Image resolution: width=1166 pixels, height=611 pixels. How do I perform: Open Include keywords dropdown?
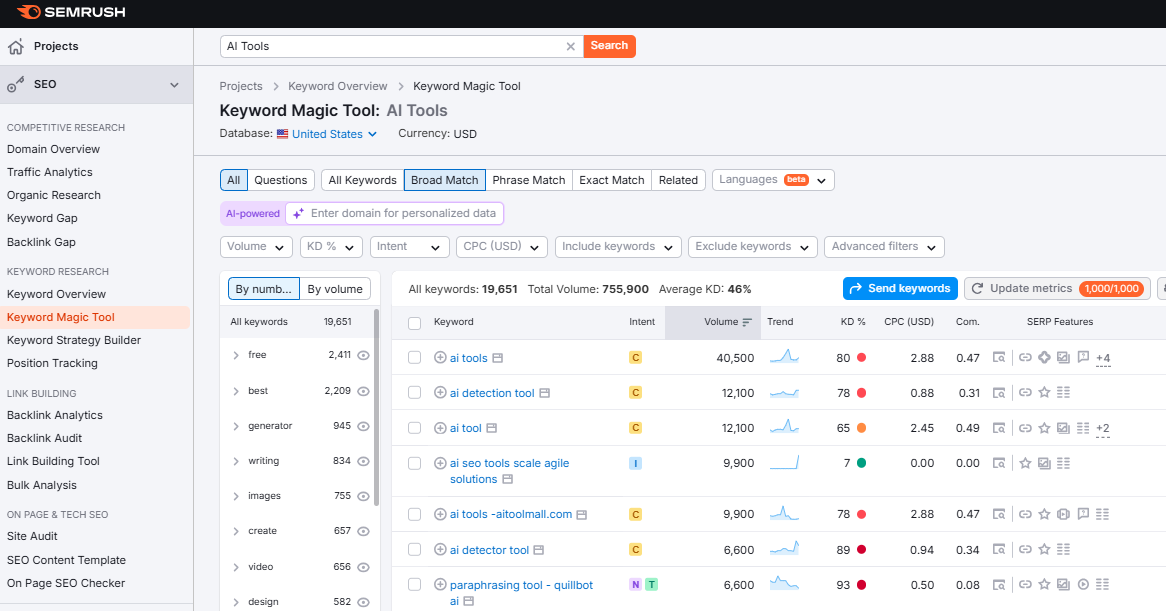(618, 247)
